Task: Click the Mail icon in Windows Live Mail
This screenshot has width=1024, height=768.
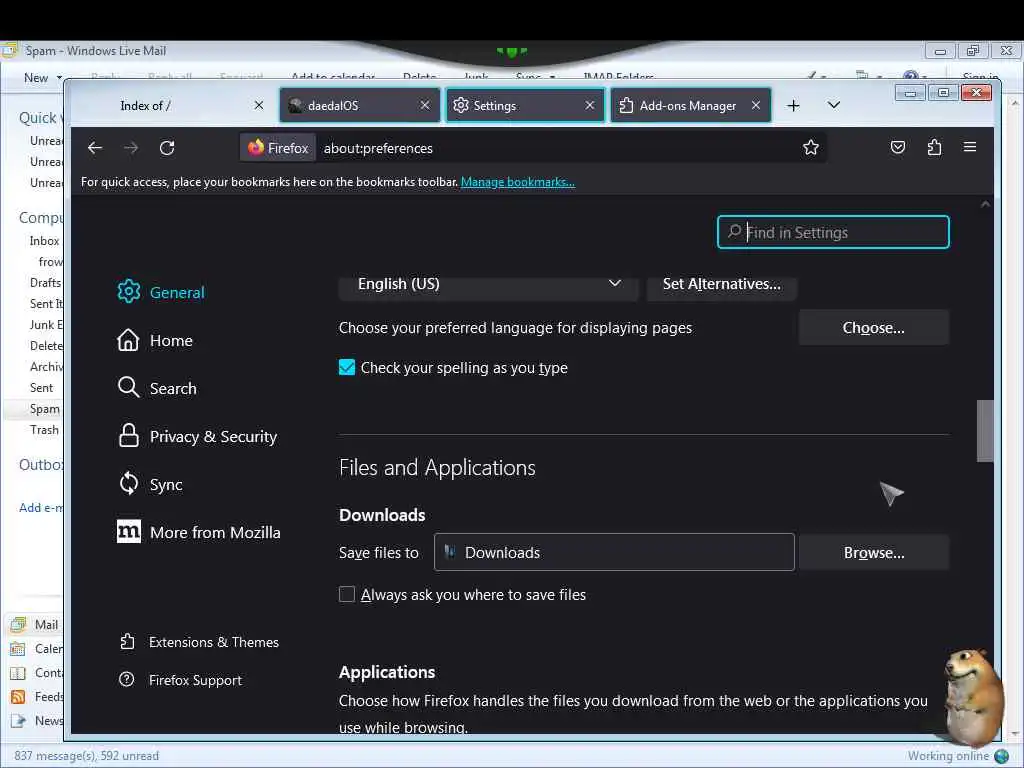Action: tap(18, 624)
